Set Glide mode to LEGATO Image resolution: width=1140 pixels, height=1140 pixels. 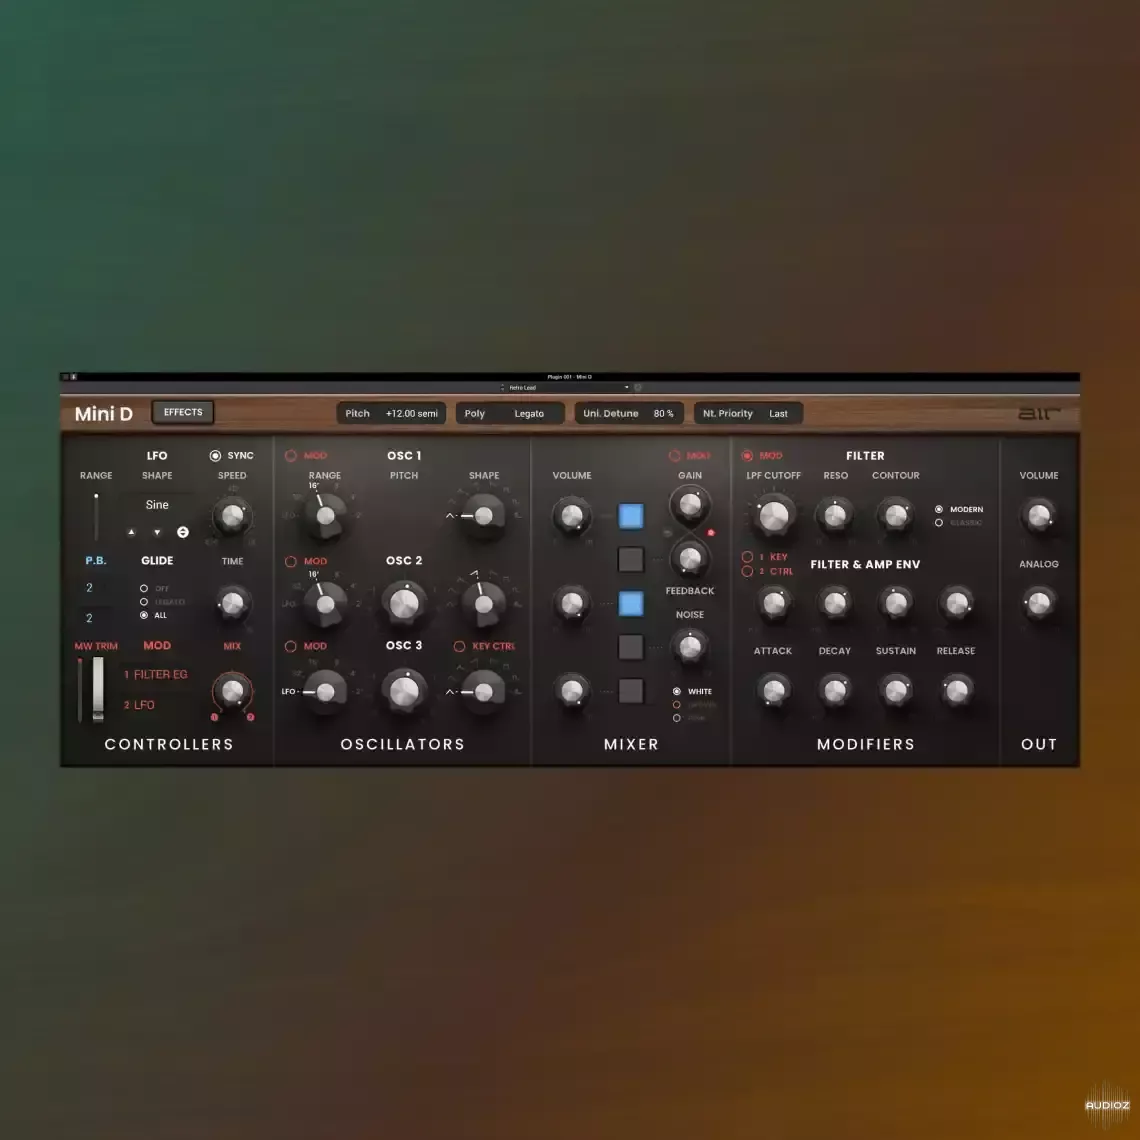pos(144,602)
